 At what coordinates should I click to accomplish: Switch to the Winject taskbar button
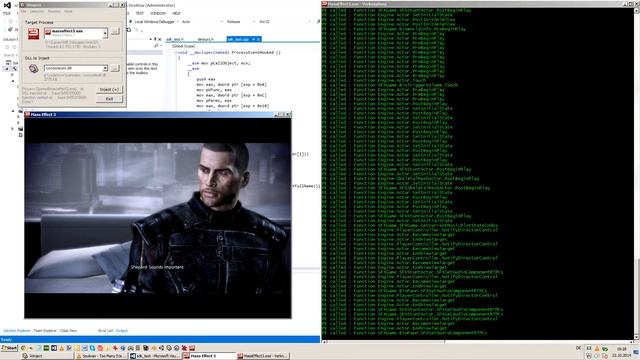(x=47, y=356)
